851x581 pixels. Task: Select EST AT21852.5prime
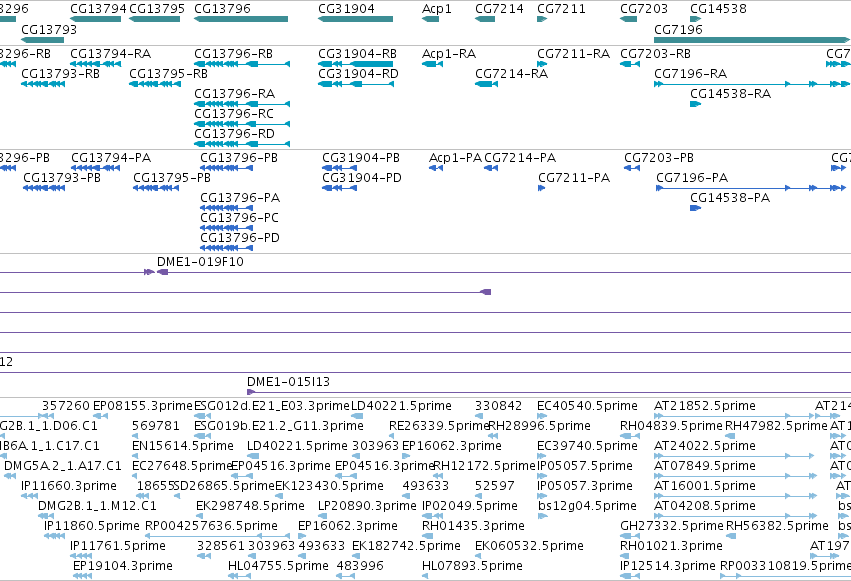pos(704,406)
